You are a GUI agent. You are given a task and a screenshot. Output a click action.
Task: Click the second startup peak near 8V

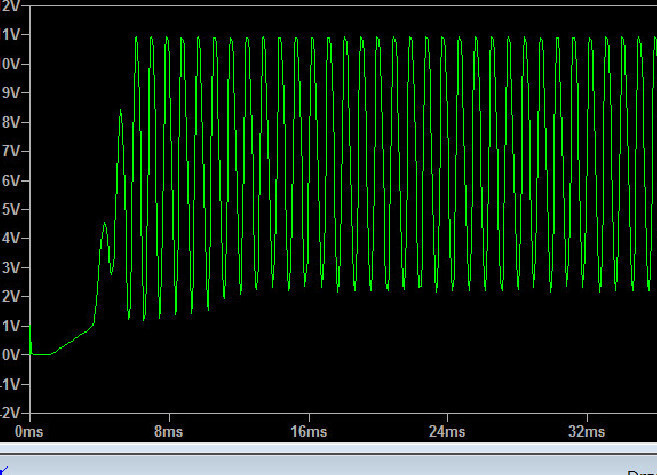pyautogui.click(x=121, y=112)
